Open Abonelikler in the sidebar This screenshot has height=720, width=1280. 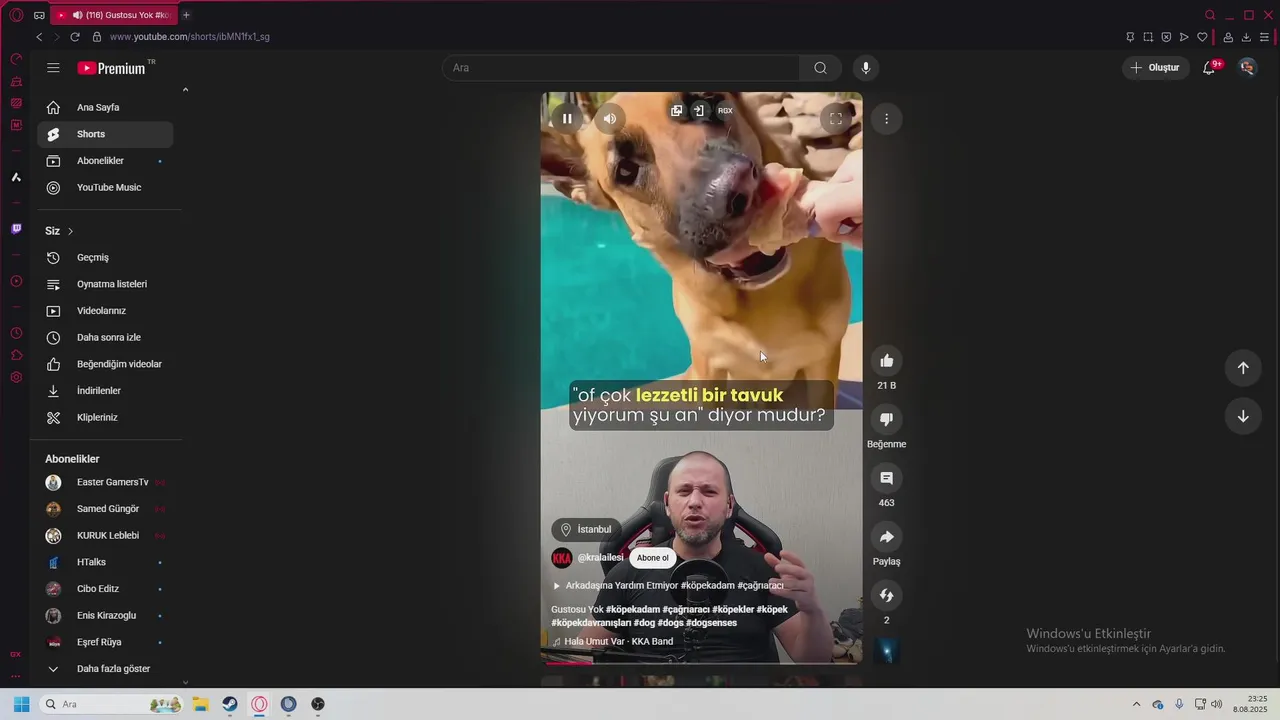click(105, 161)
